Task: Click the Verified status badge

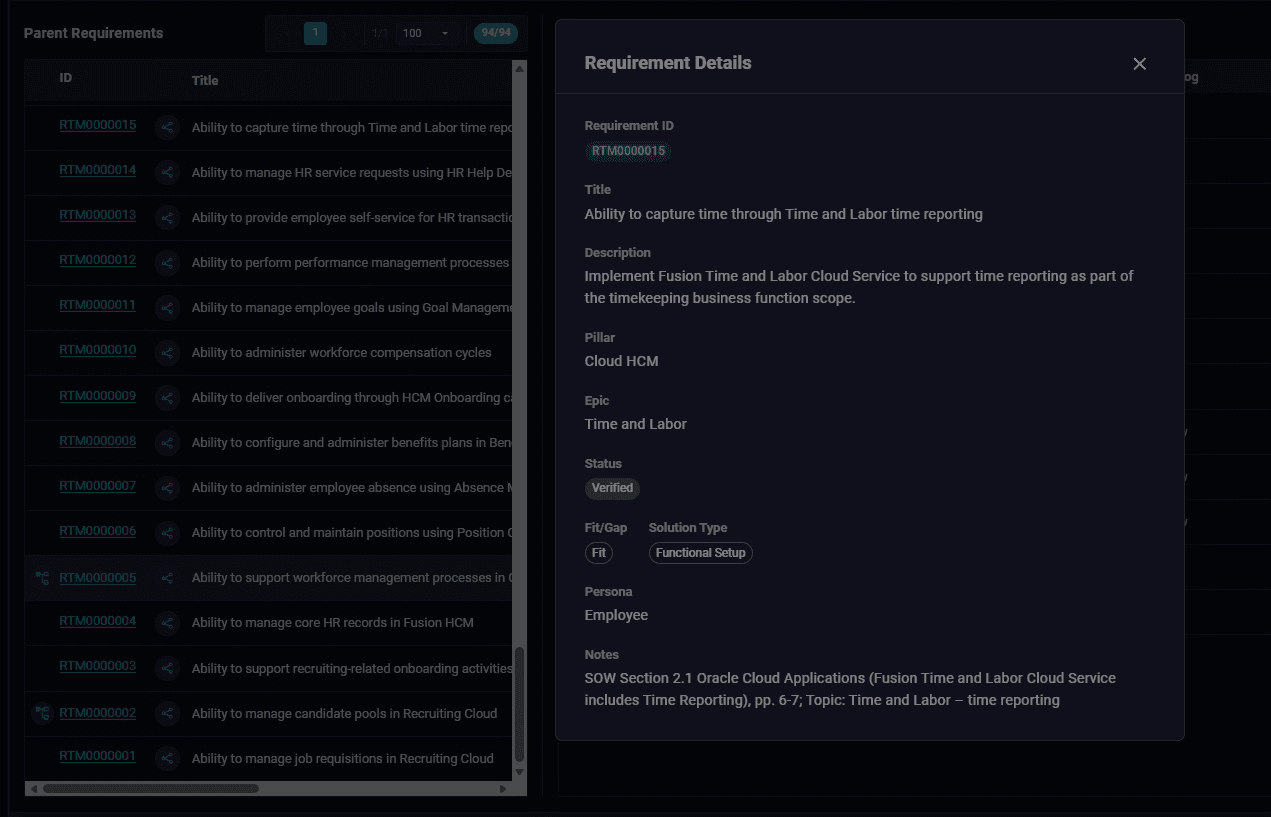Action: pyautogui.click(x=612, y=488)
